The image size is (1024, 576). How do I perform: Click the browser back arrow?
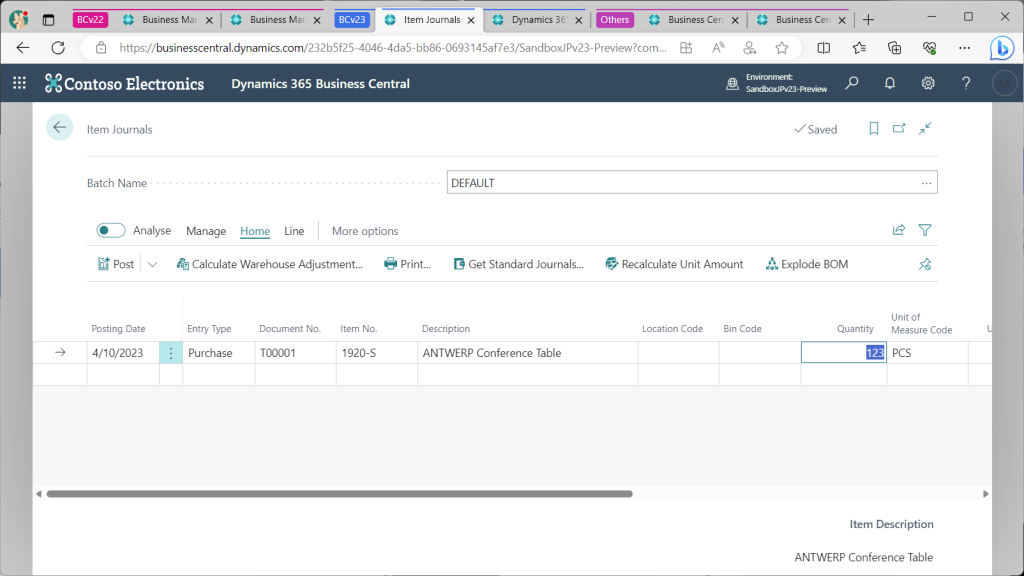[x=23, y=48]
